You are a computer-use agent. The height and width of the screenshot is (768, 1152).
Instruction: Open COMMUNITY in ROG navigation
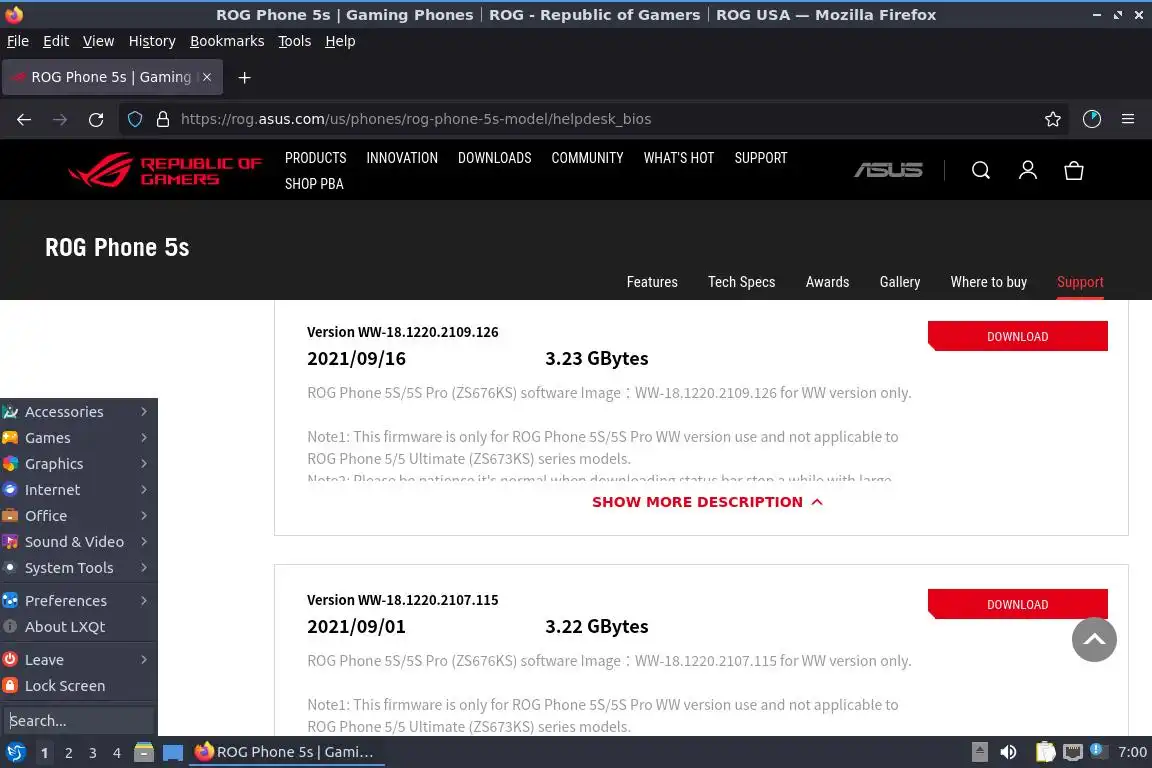click(587, 158)
